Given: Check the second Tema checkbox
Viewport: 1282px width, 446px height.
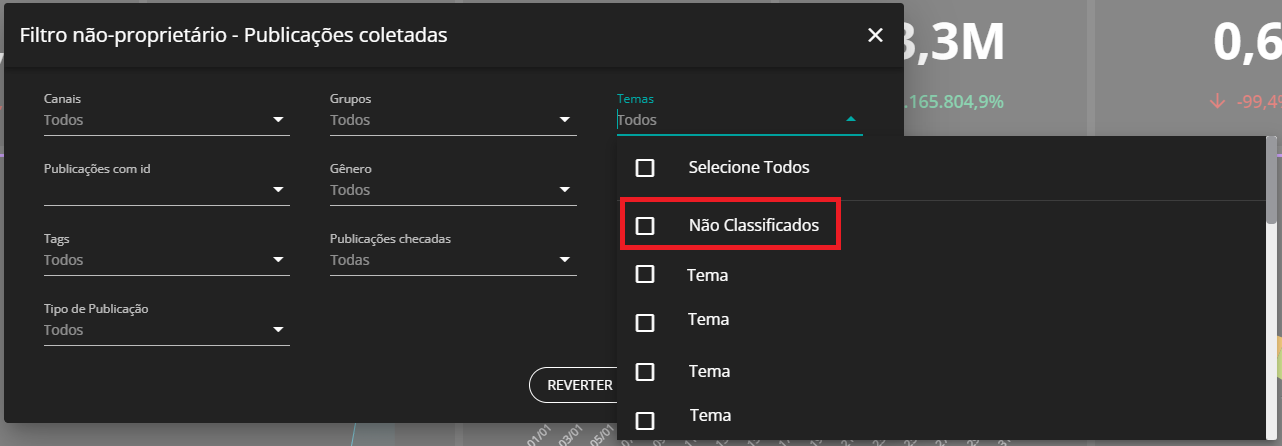Looking at the screenshot, I should 645,322.
